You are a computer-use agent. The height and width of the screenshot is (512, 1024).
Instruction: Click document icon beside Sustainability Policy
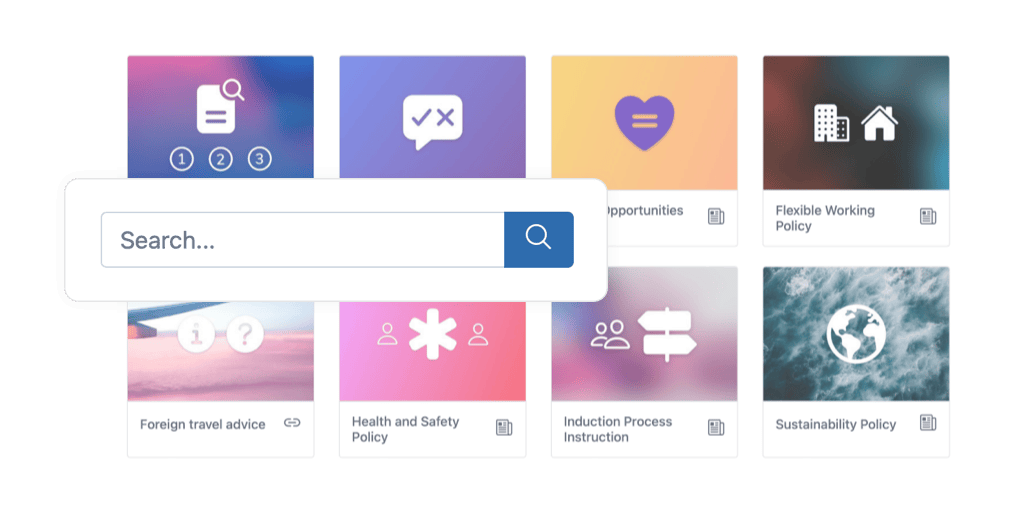[x=928, y=423]
